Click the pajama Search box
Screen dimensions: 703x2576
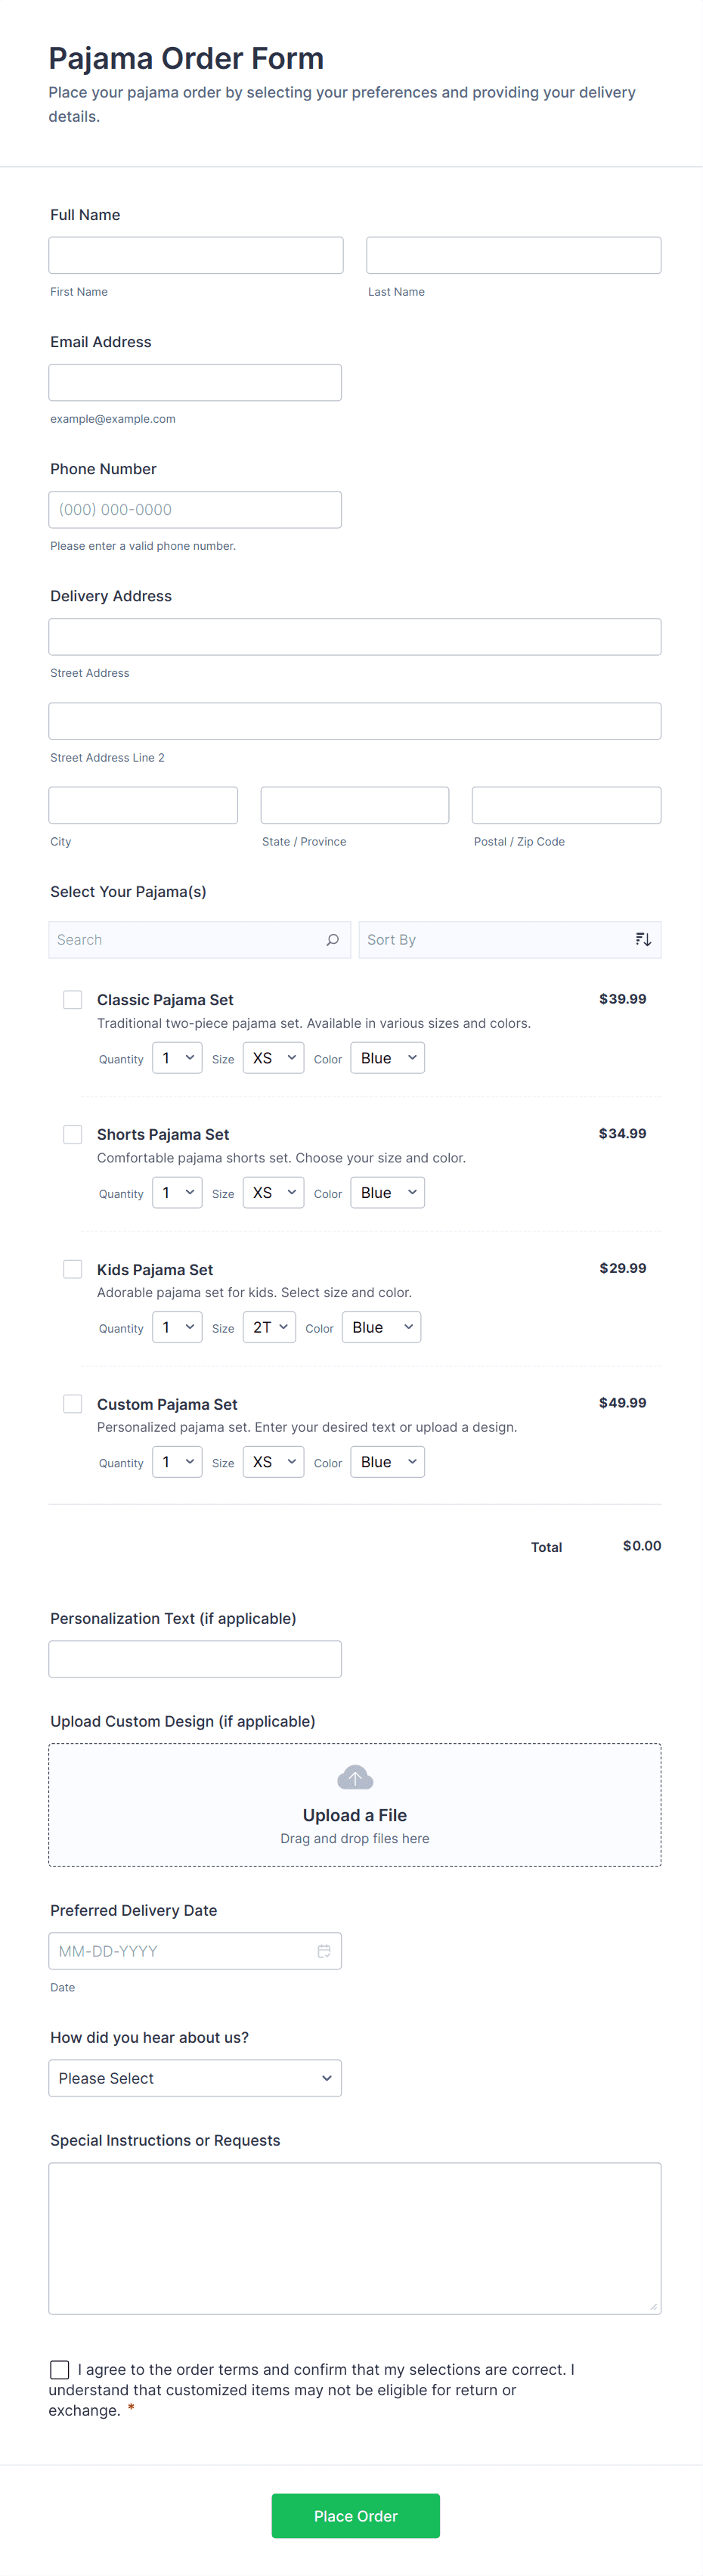click(x=185, y=940)
